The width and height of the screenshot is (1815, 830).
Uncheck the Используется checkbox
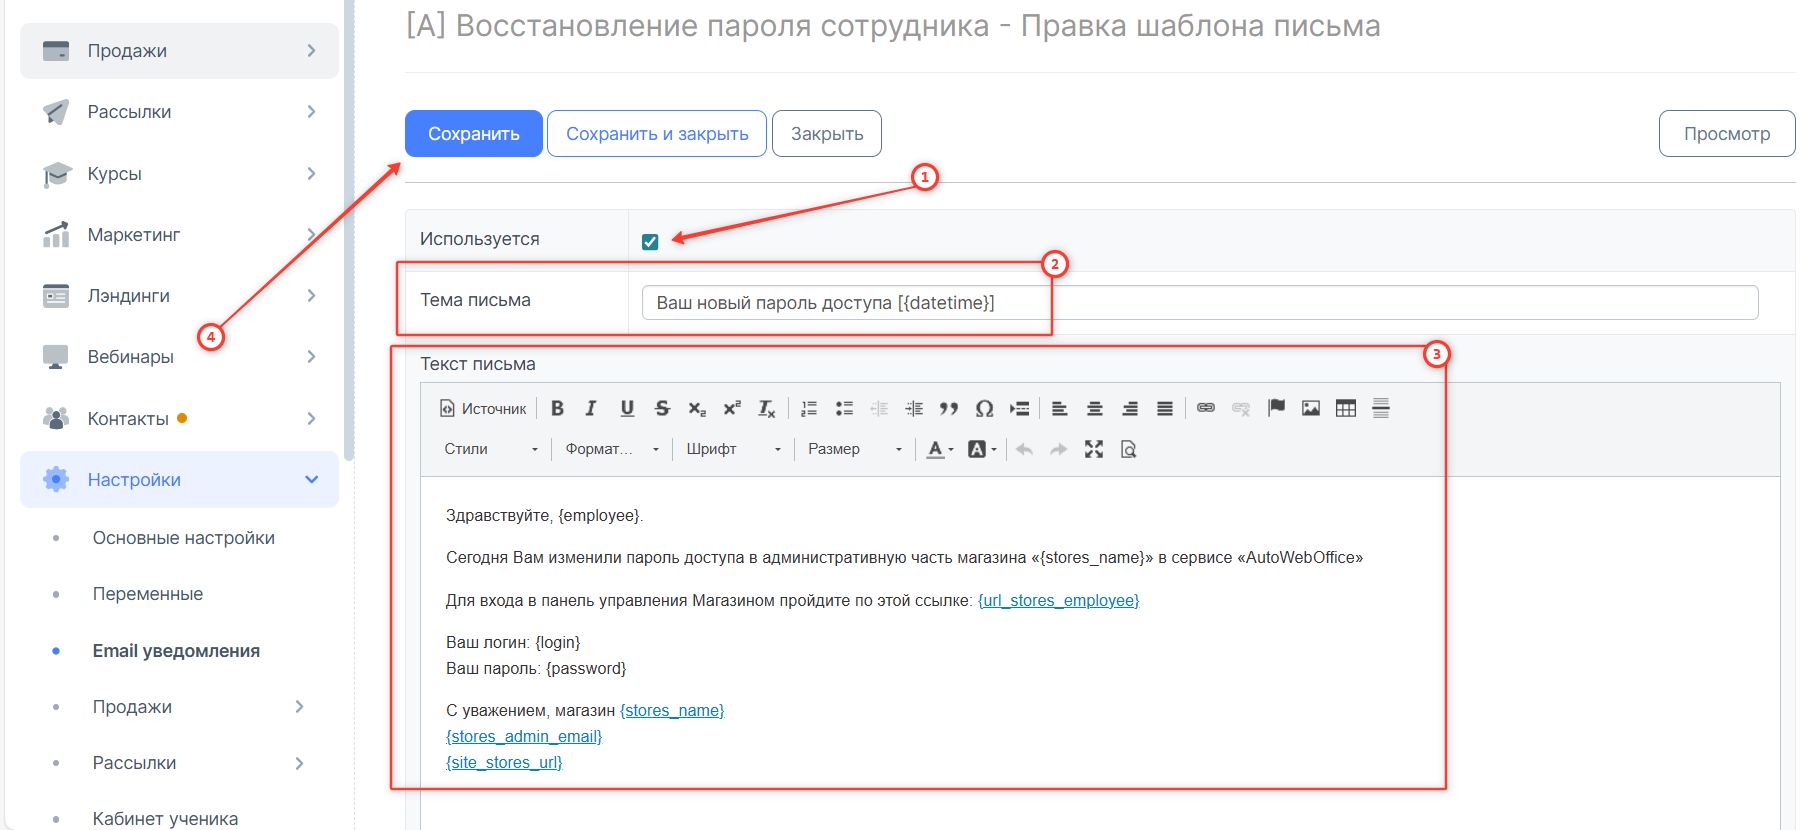click(650, 241)
